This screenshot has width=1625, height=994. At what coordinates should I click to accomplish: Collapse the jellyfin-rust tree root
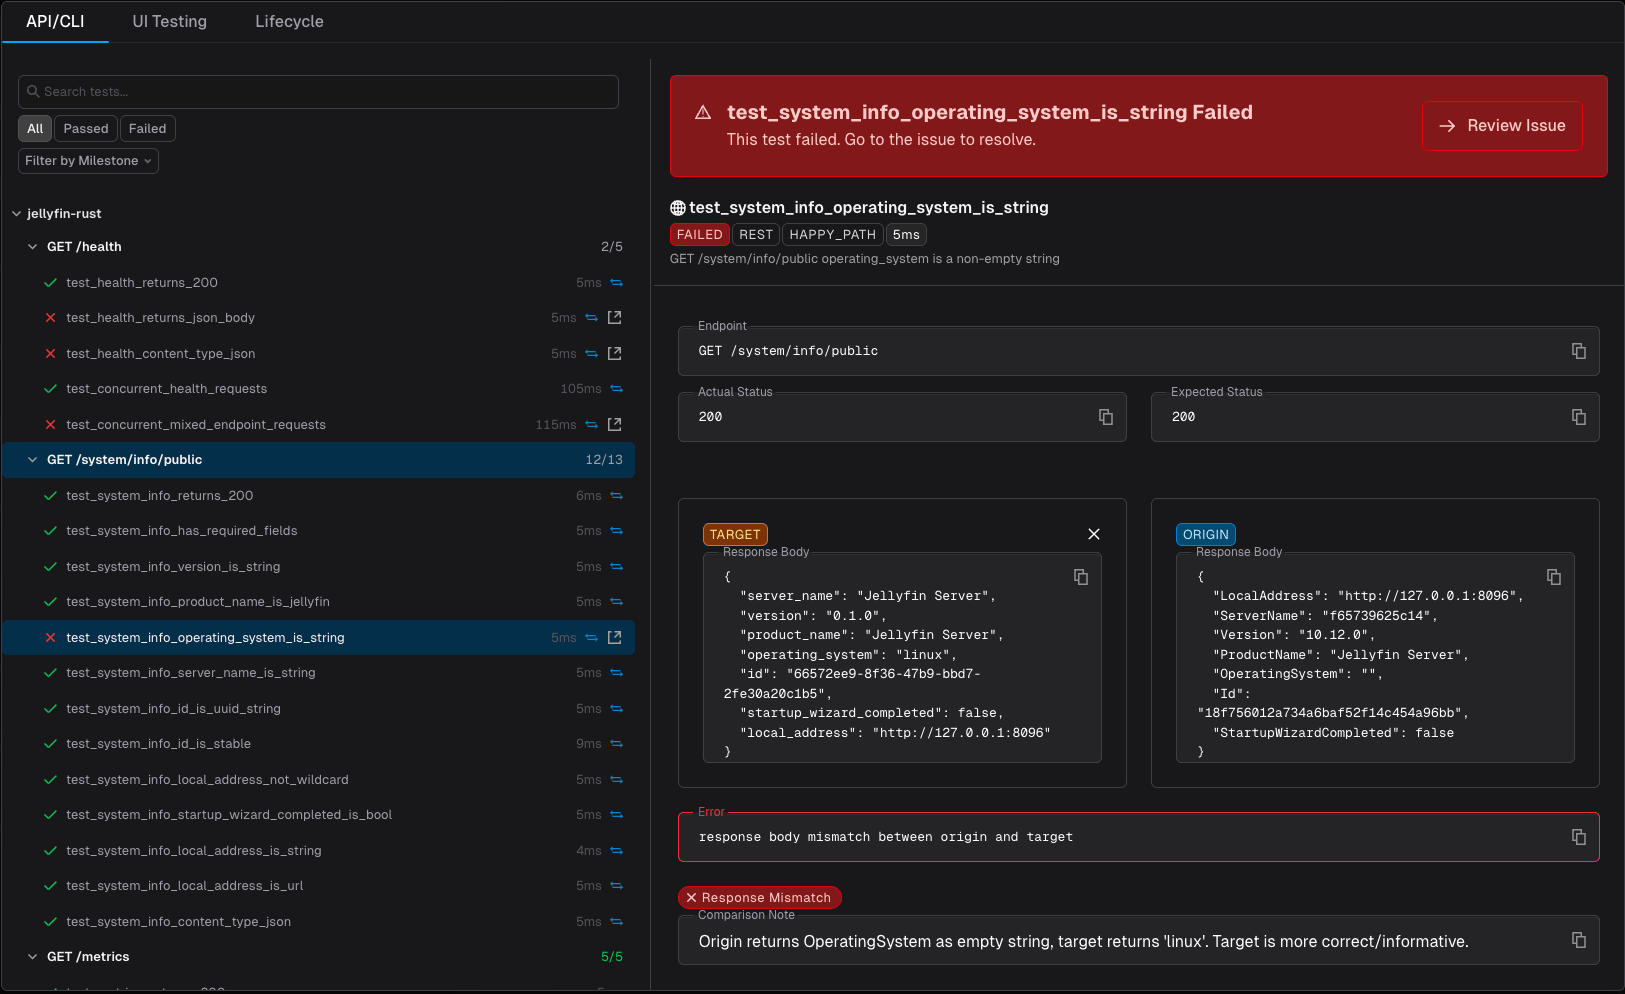pyautogui.click(x=16, y=214)
